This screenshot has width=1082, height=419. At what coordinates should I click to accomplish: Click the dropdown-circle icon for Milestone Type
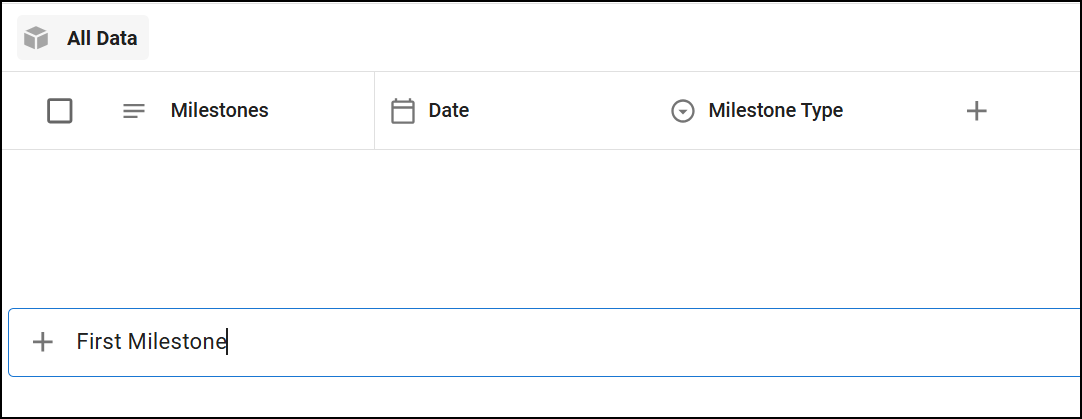pos(683,111)
